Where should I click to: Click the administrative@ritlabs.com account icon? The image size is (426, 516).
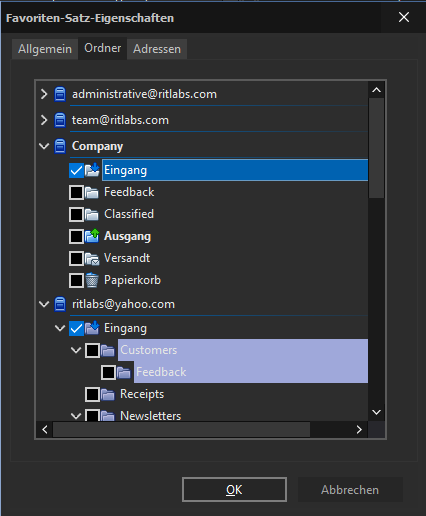coord(60,94)
